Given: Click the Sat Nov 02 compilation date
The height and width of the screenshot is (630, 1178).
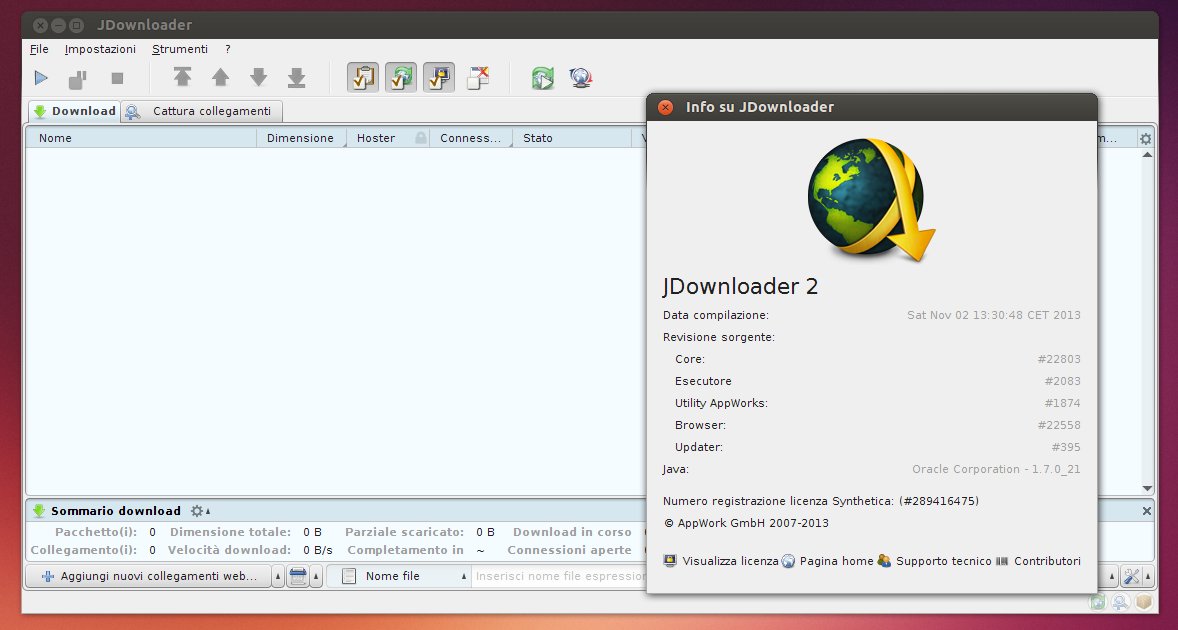Looking at the screenshot, I should pos(994,315).
